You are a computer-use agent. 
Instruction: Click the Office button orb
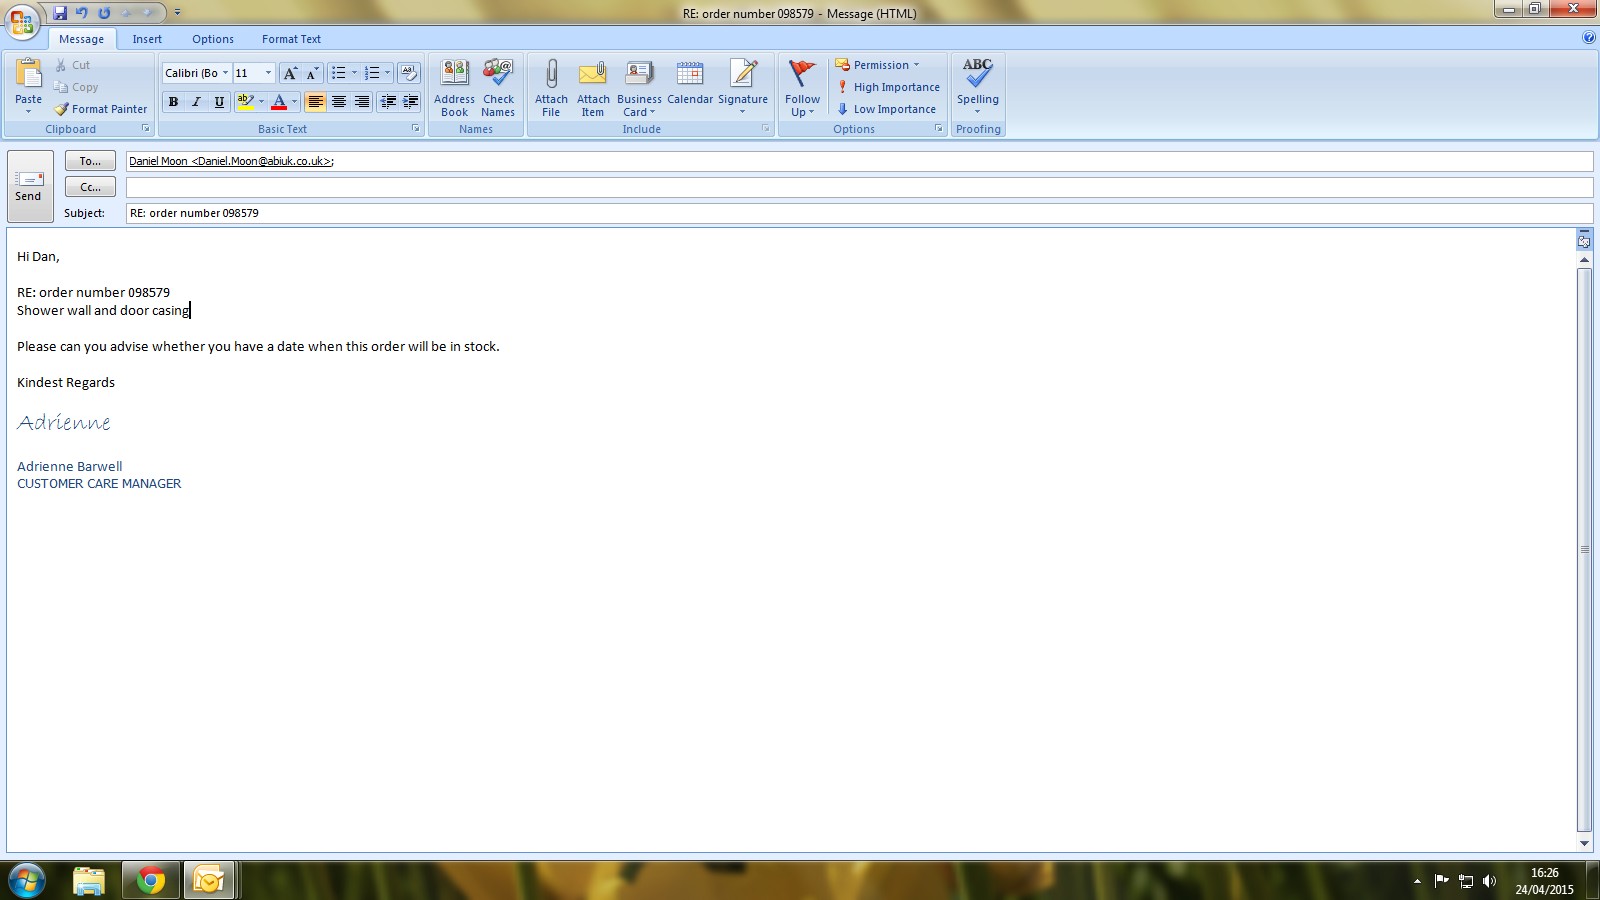click(22, 21)
